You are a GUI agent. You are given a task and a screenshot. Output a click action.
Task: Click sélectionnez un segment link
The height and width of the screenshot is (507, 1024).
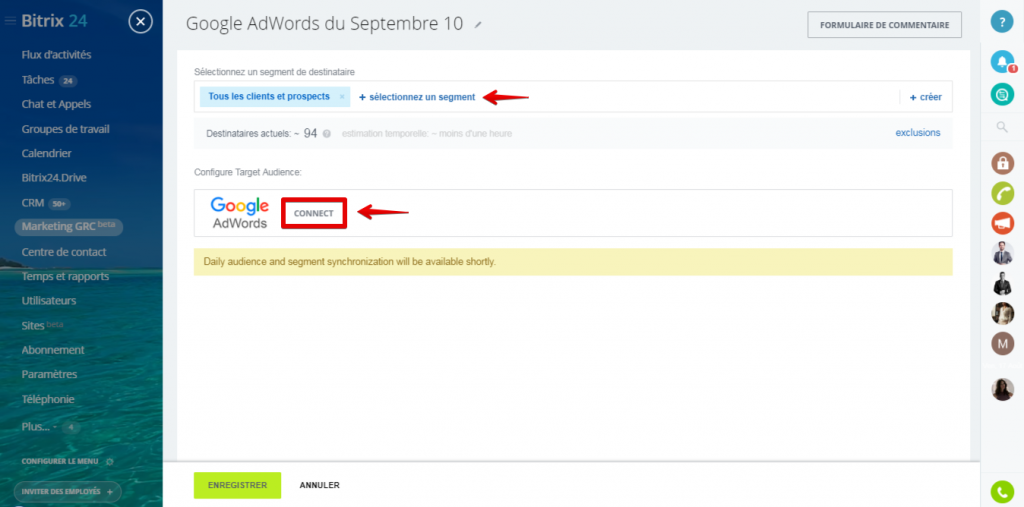coord(417,97)
